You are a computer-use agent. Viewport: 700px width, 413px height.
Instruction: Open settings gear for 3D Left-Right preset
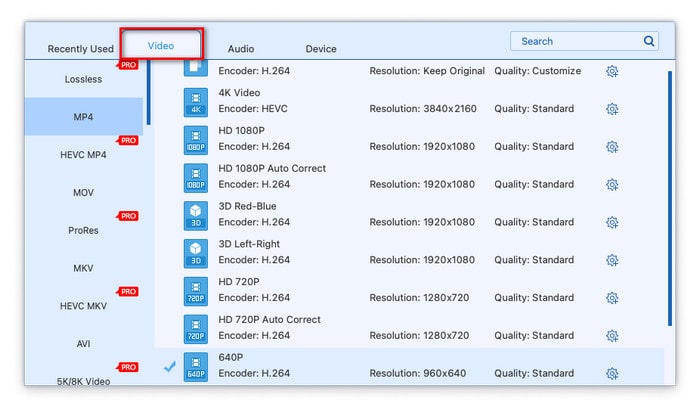[612, 260]
